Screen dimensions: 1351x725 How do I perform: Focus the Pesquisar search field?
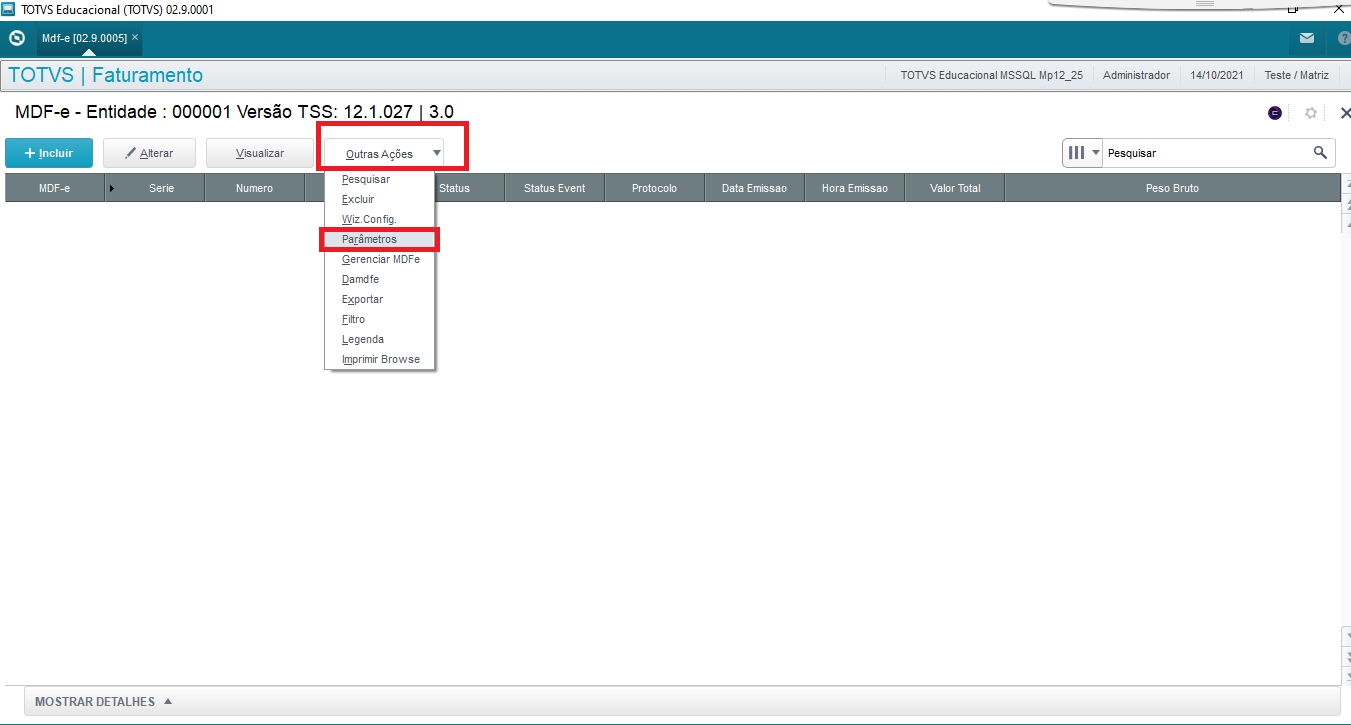(x=1206, y=153)
